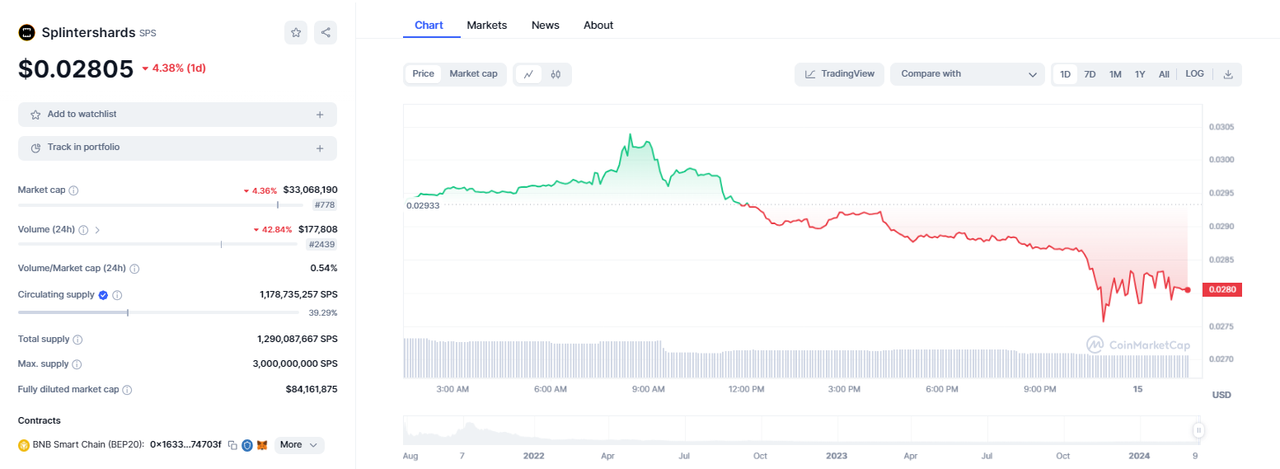Click the Track in portfolio button
The image size is (1280, 469).
click(x=177, y=148)
